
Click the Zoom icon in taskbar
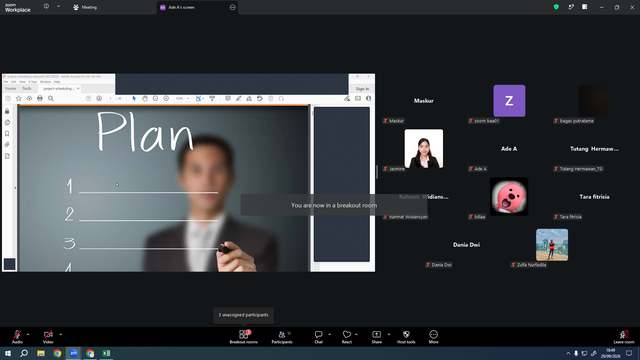click(73, 353)
